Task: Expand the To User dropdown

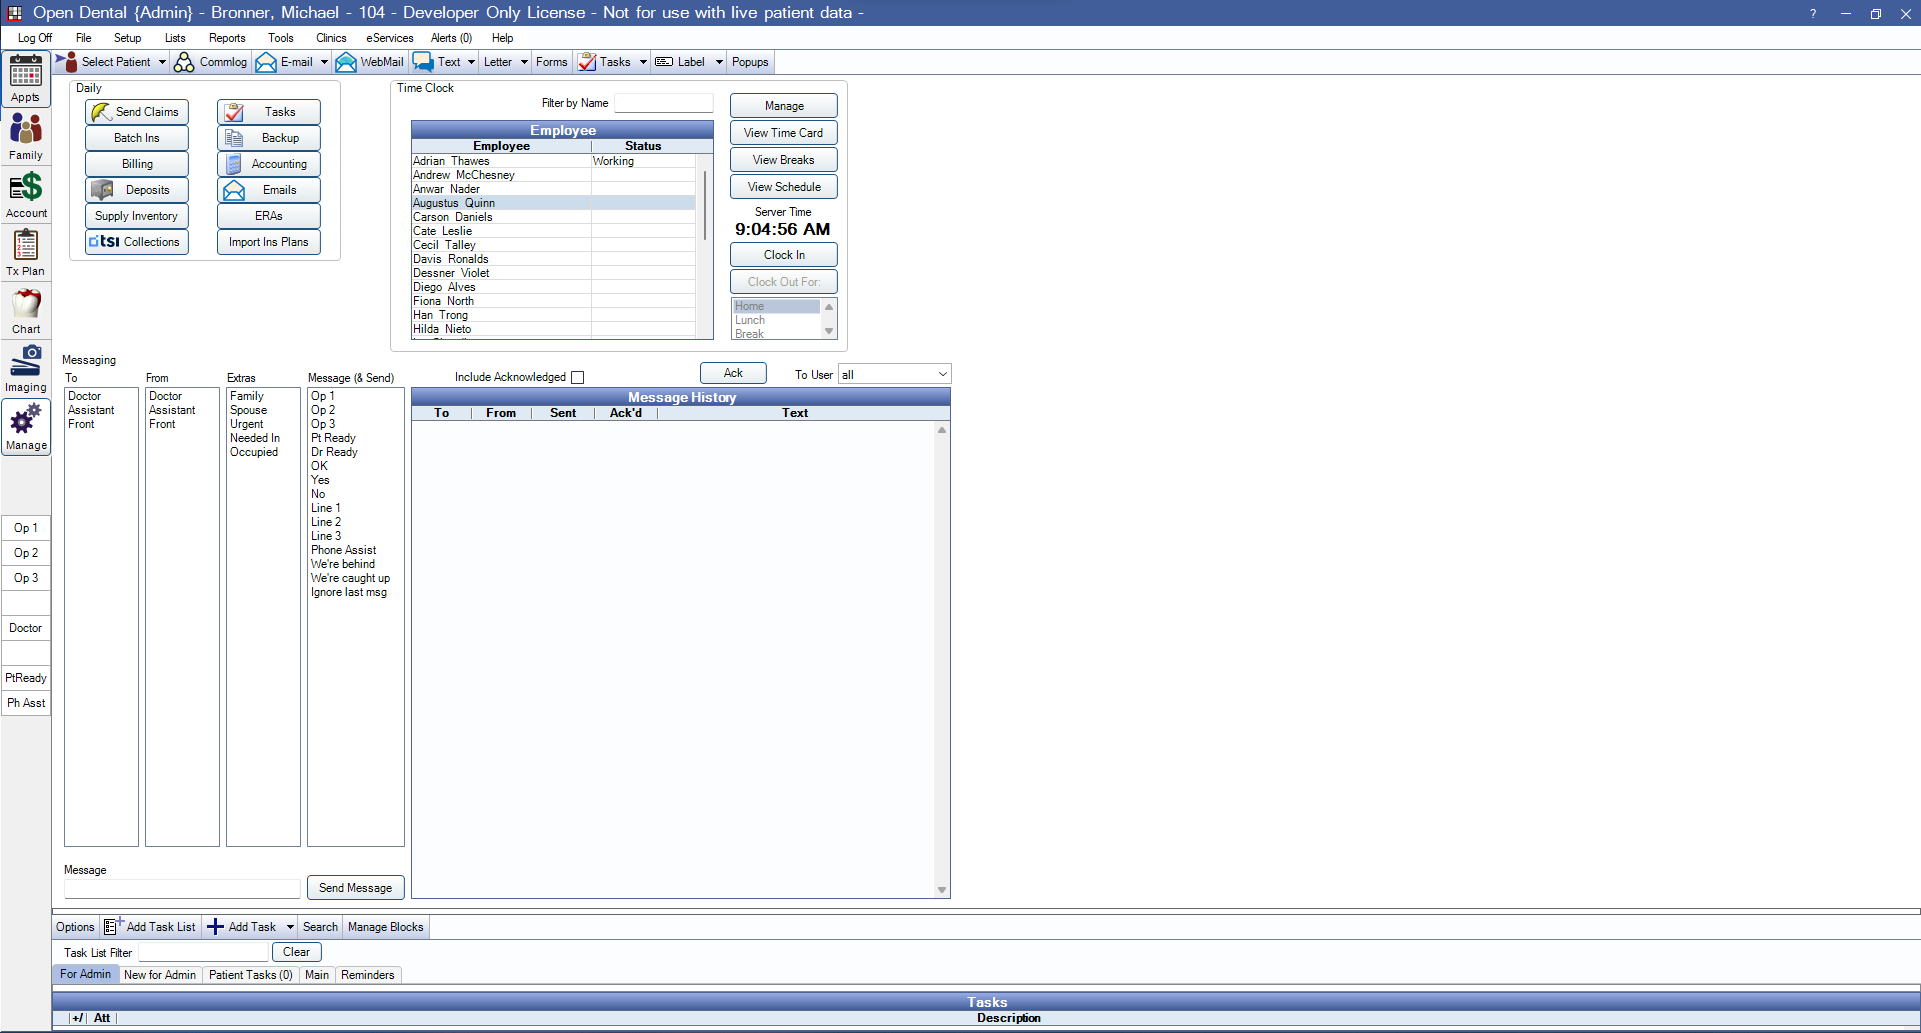Action: pos(941,375)
